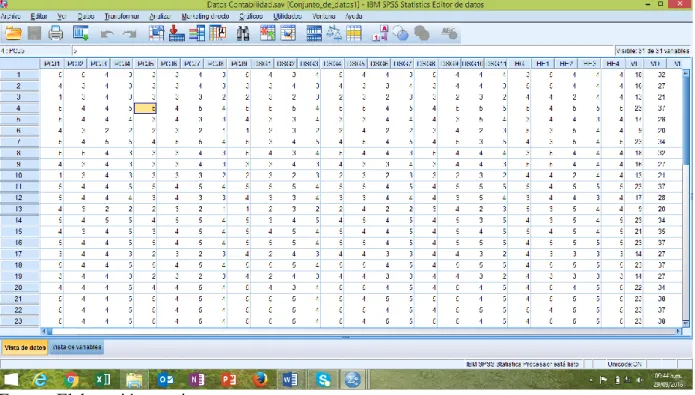Select row 23 header
Screen dimensions: 695x395
(19, 321)
